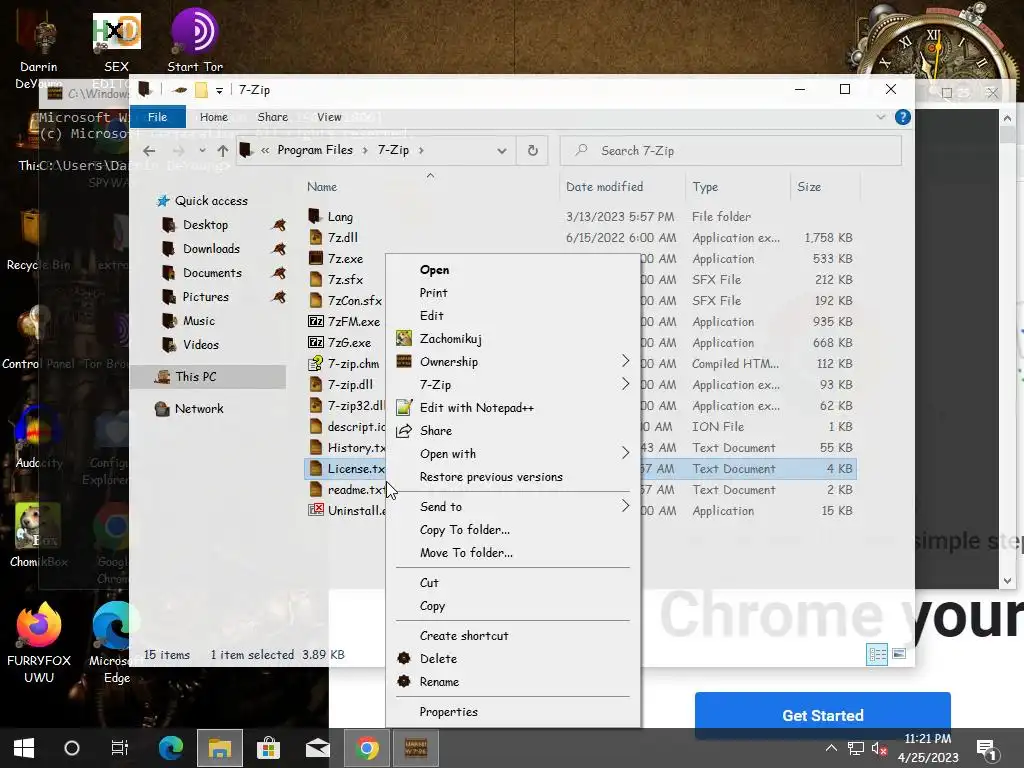Open recent locations dropdown arrow
Screen dimensions: 1024x768
pos(202,151)
